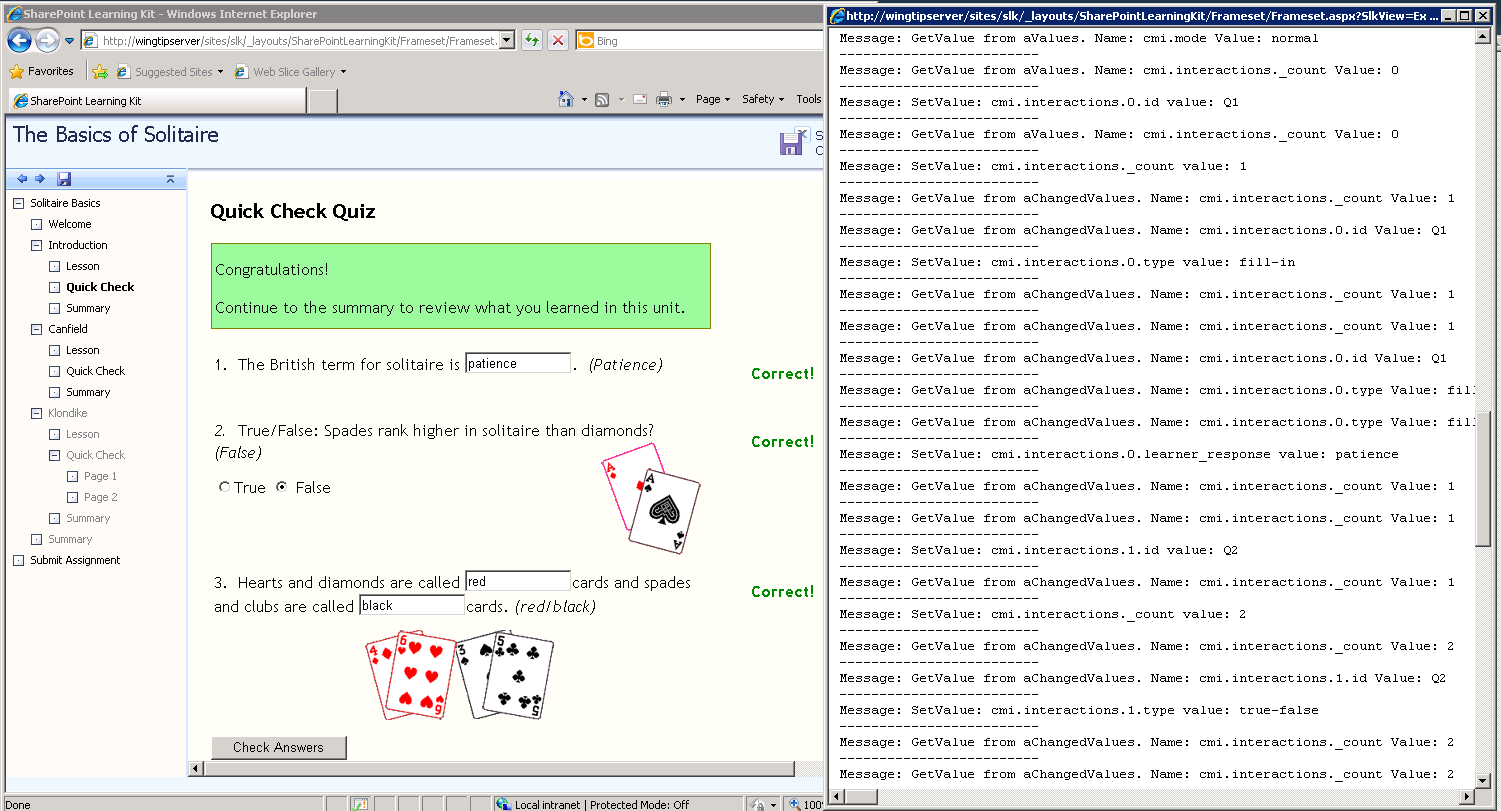Select Page 1 under Klondike Quick Check
The image size is (1501, 811).
click(100, 476)
